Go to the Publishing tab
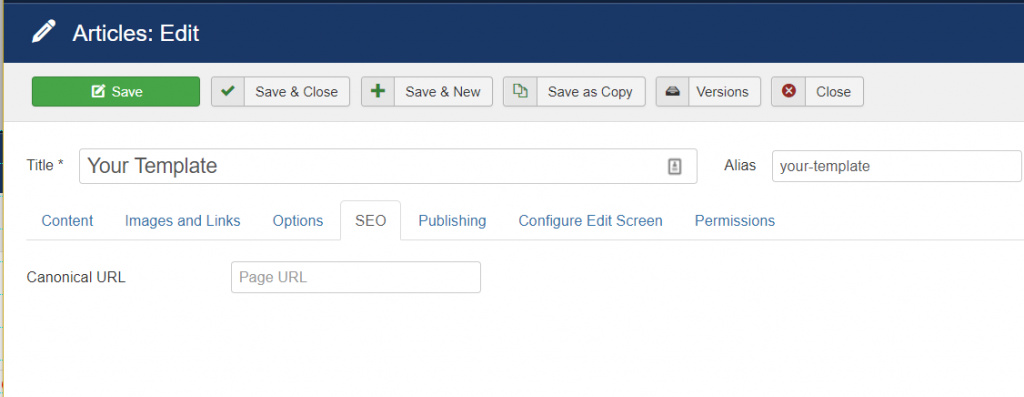The width and height of the screenshot is (1024, 397). (x=453, y=221)
